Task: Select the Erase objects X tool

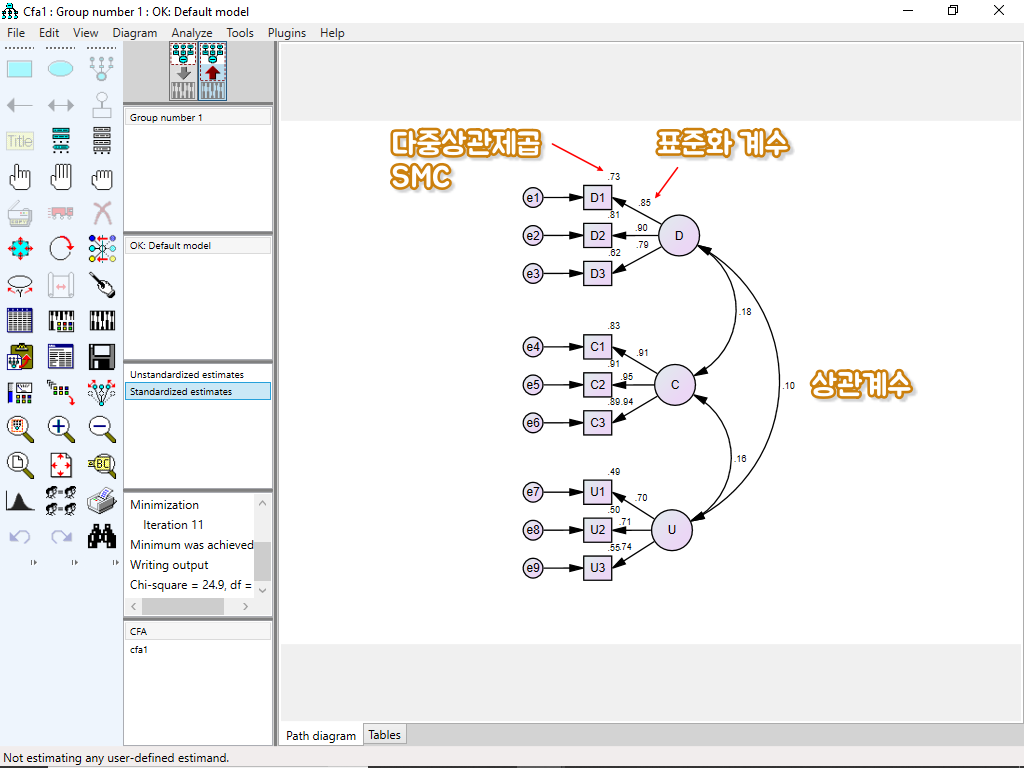Action: (102, 213)
